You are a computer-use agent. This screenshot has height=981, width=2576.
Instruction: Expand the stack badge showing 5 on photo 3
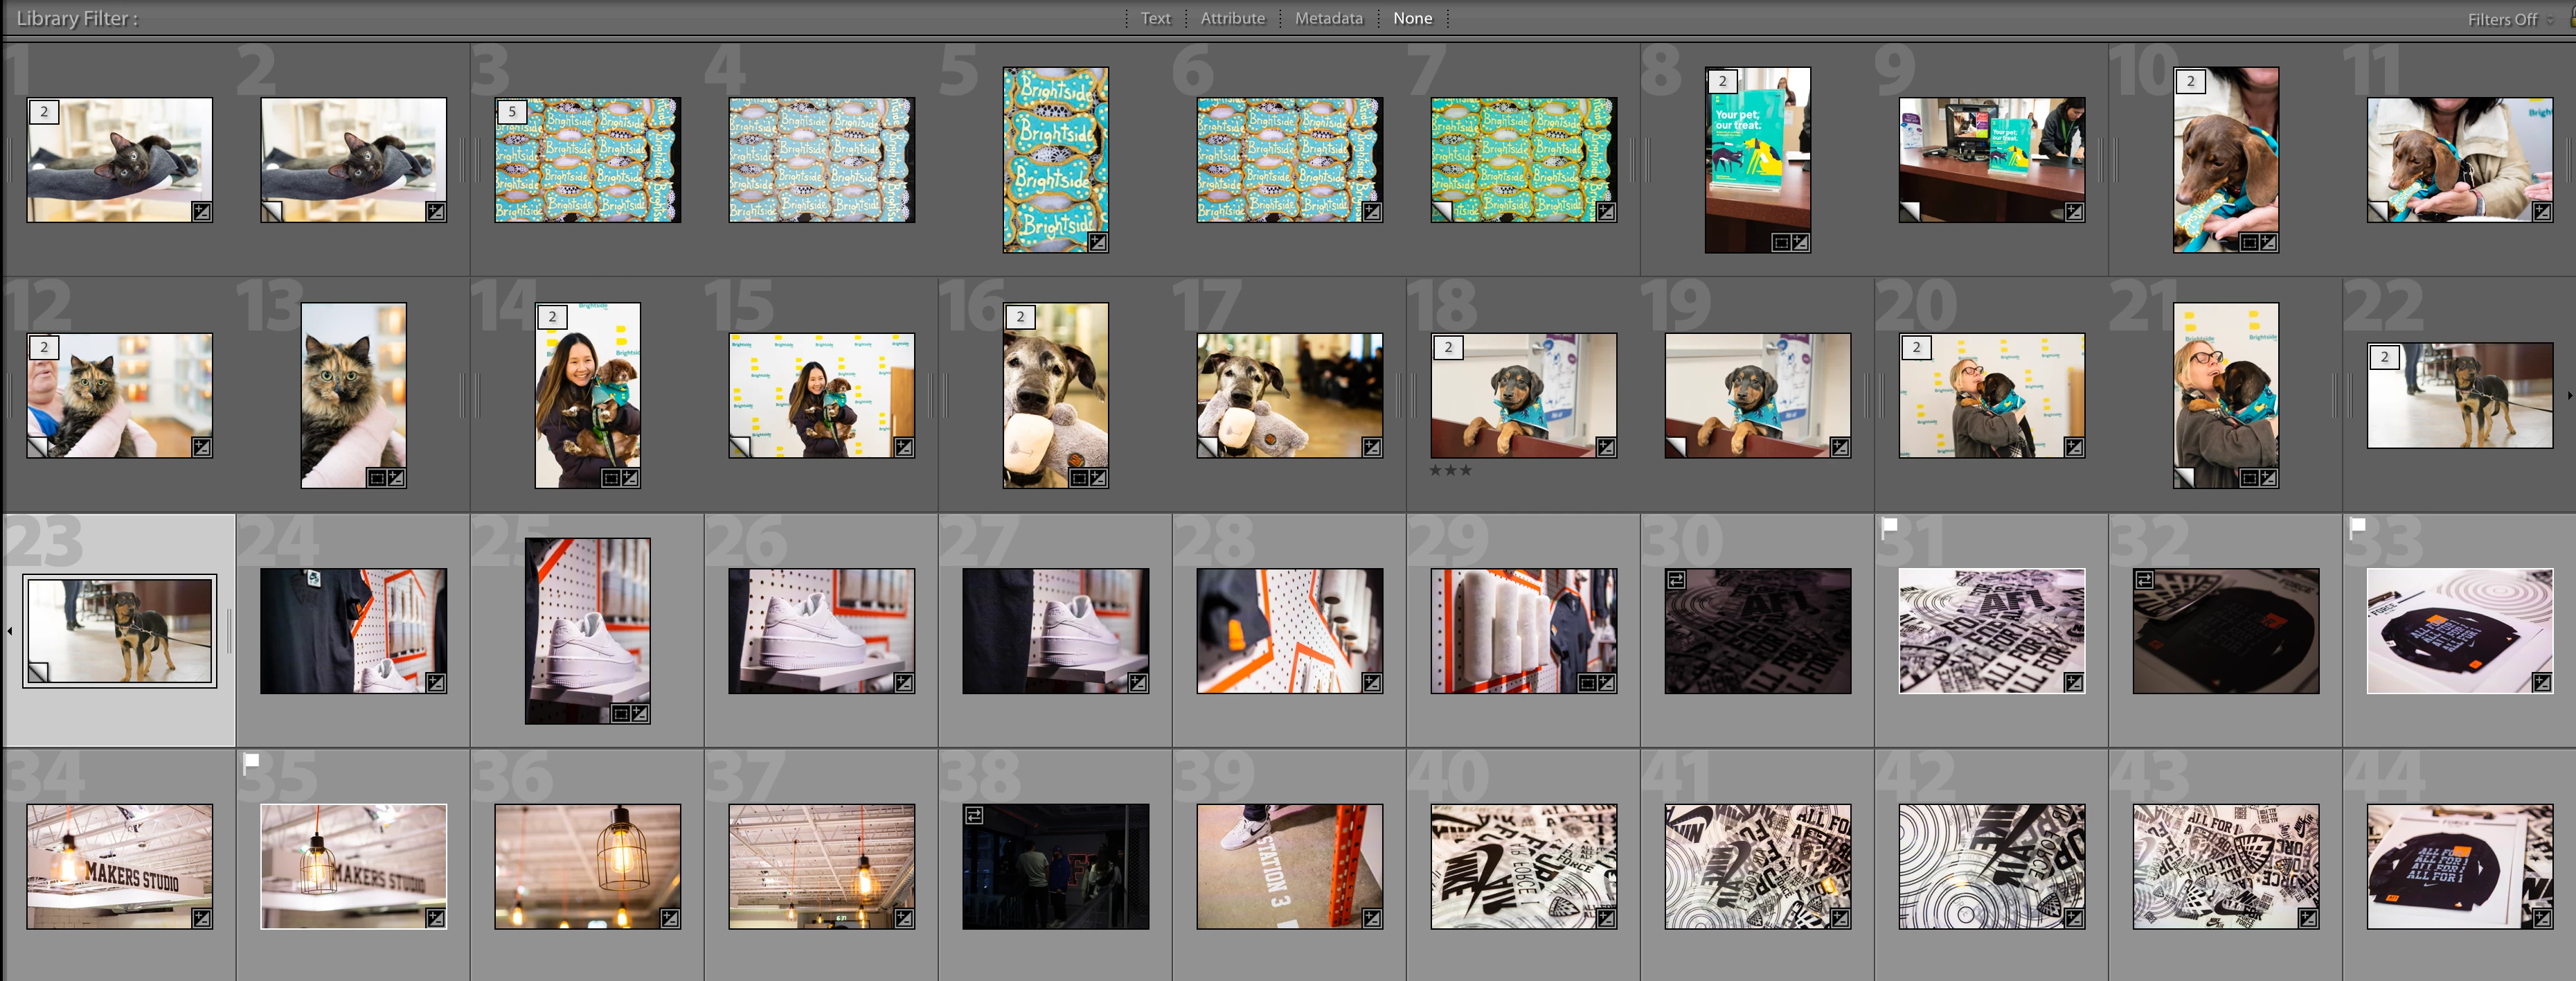pyautogui.click(x=512, y=112)
